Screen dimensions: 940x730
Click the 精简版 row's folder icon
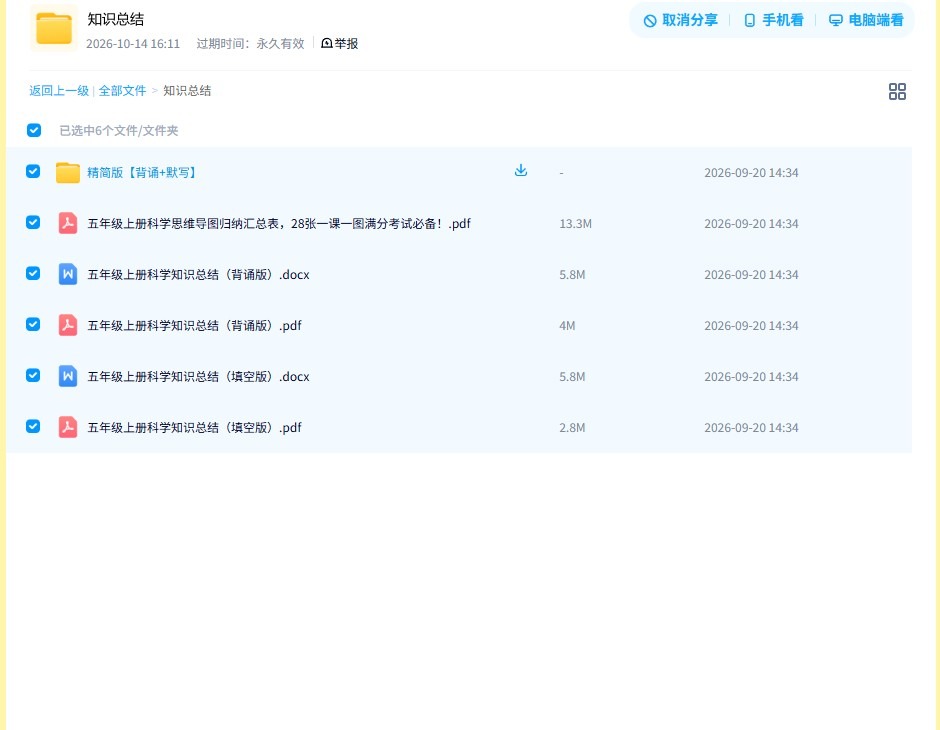click(68, 173)
